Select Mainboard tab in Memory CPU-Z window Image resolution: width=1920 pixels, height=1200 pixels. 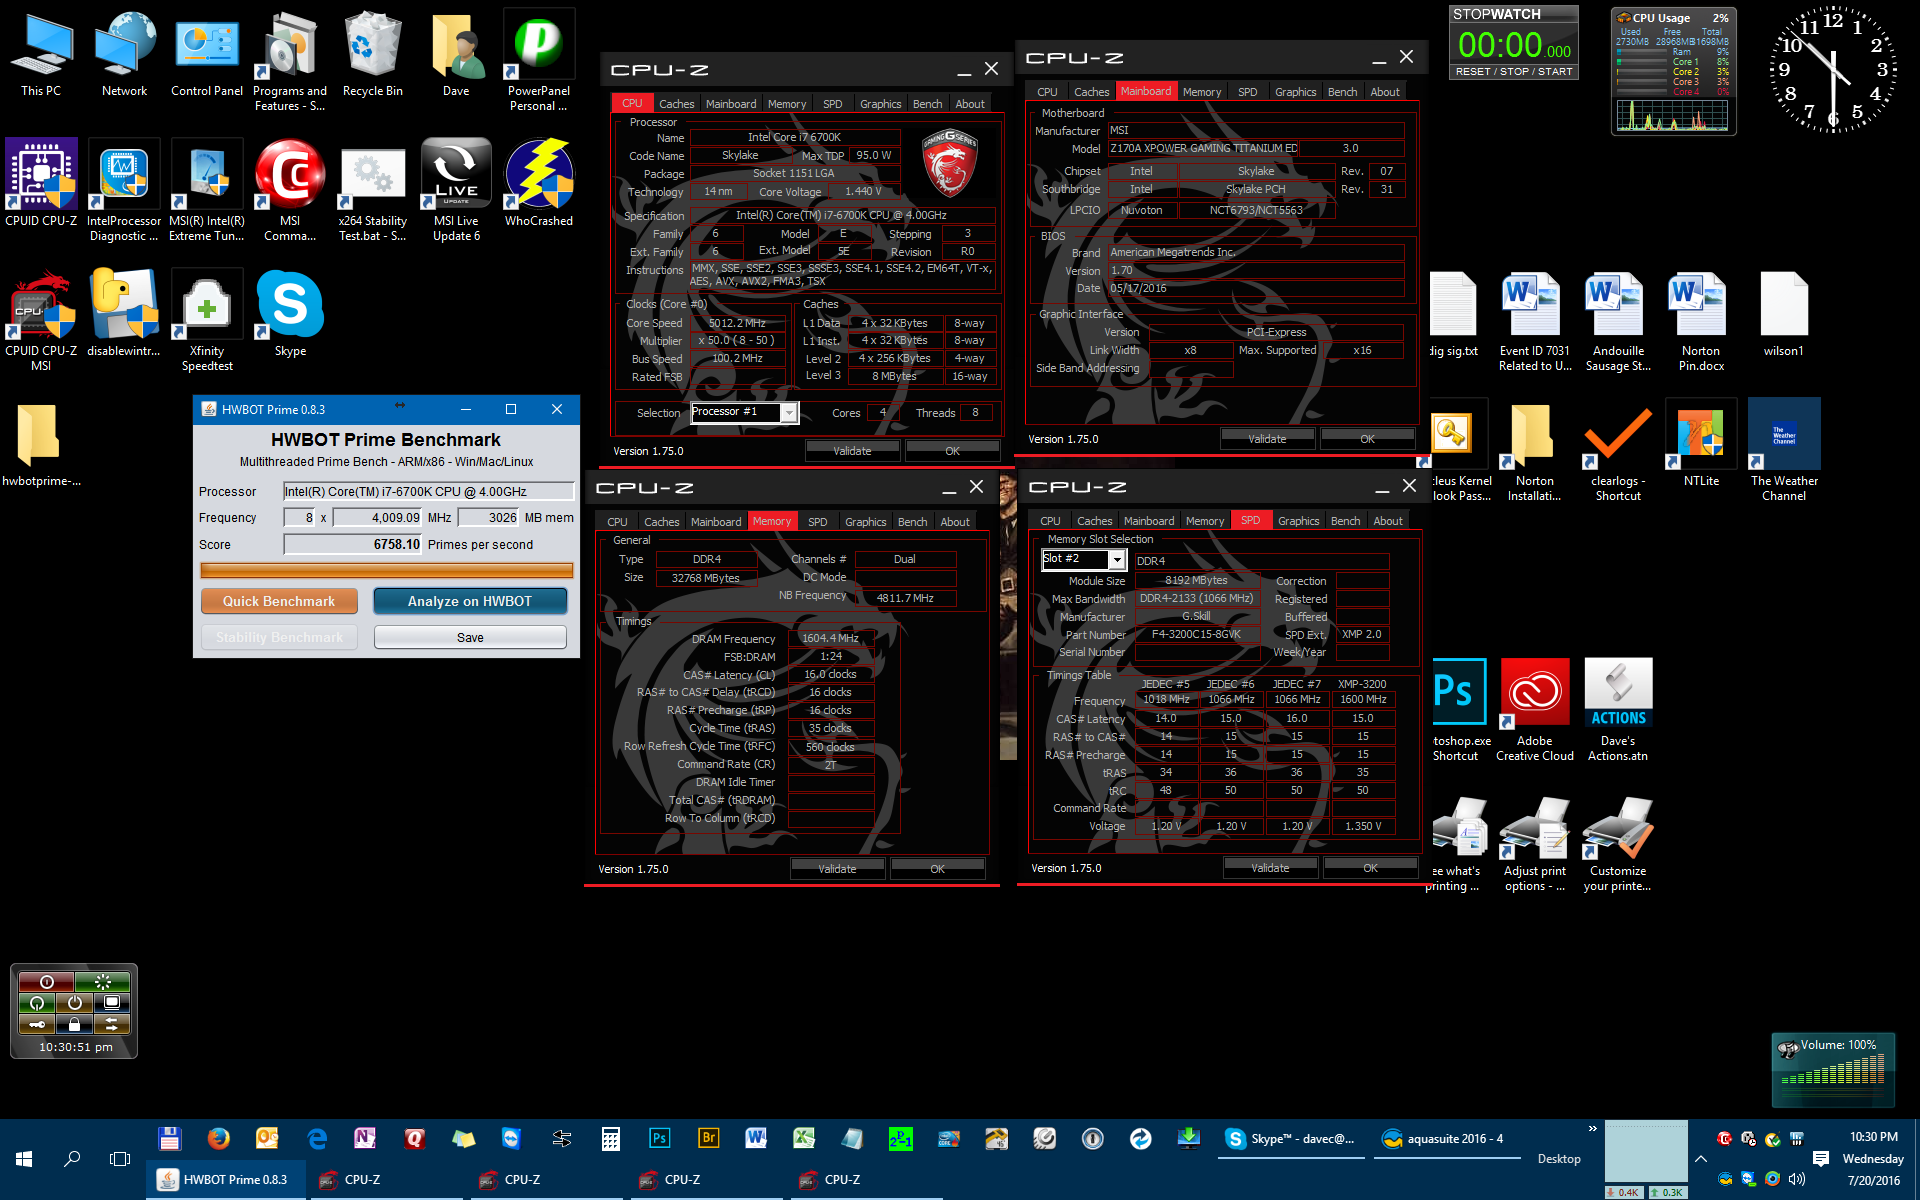pyautogui.click(x=716, y=522)
